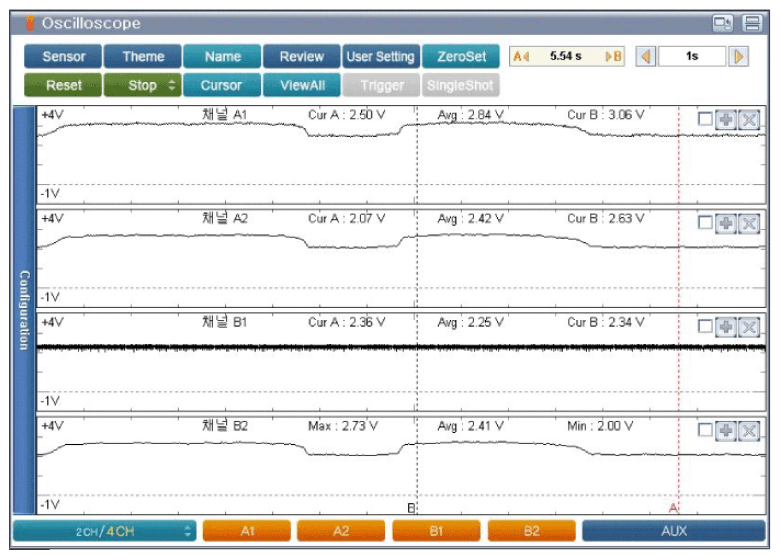The image size is (780, 559).
Task: Click the right arrow to increase time base
Action: pyautogui.click(x=739, y=57)
